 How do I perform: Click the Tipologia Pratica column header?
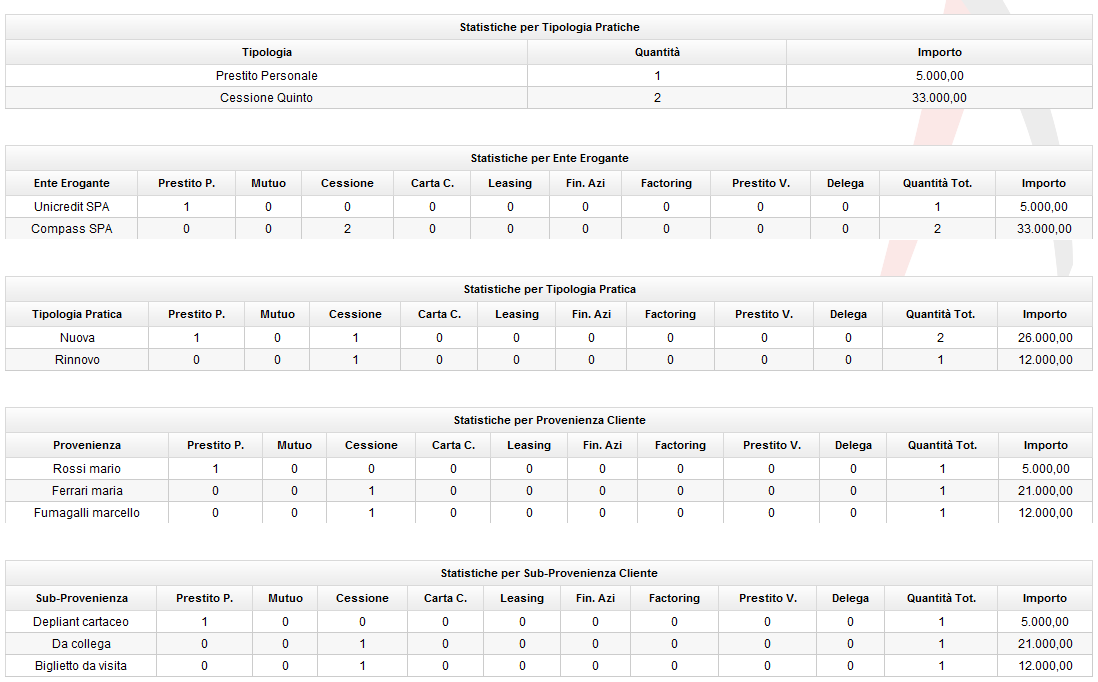point(77,314)
